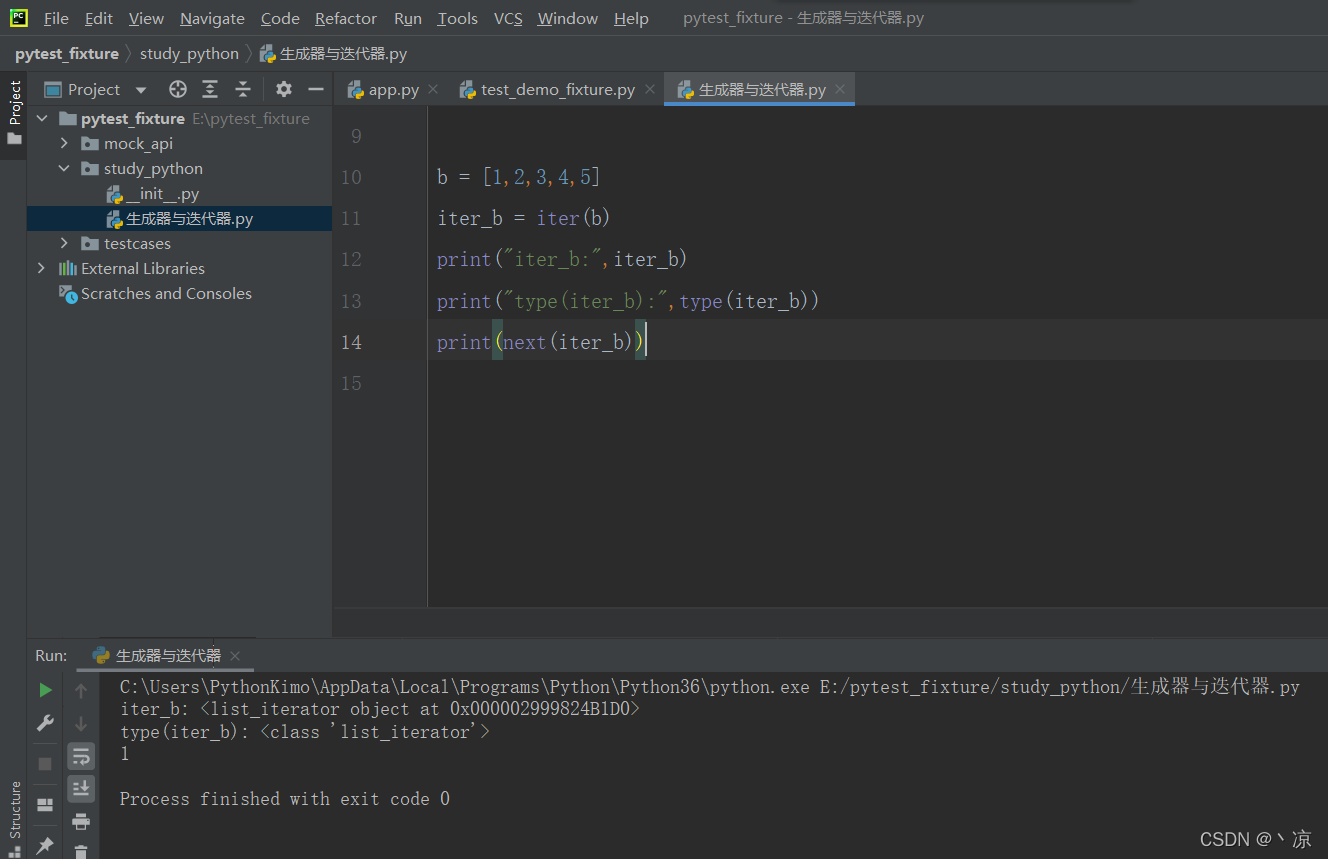The height and width of the screenshot is (859, 1328).
Task: Click the wrench icon in Run panel
Action: [45, 723]
